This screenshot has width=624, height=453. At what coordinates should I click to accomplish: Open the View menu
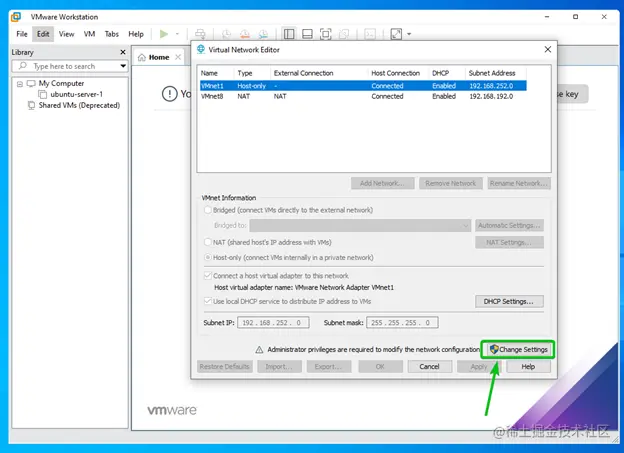pos(66,34)
